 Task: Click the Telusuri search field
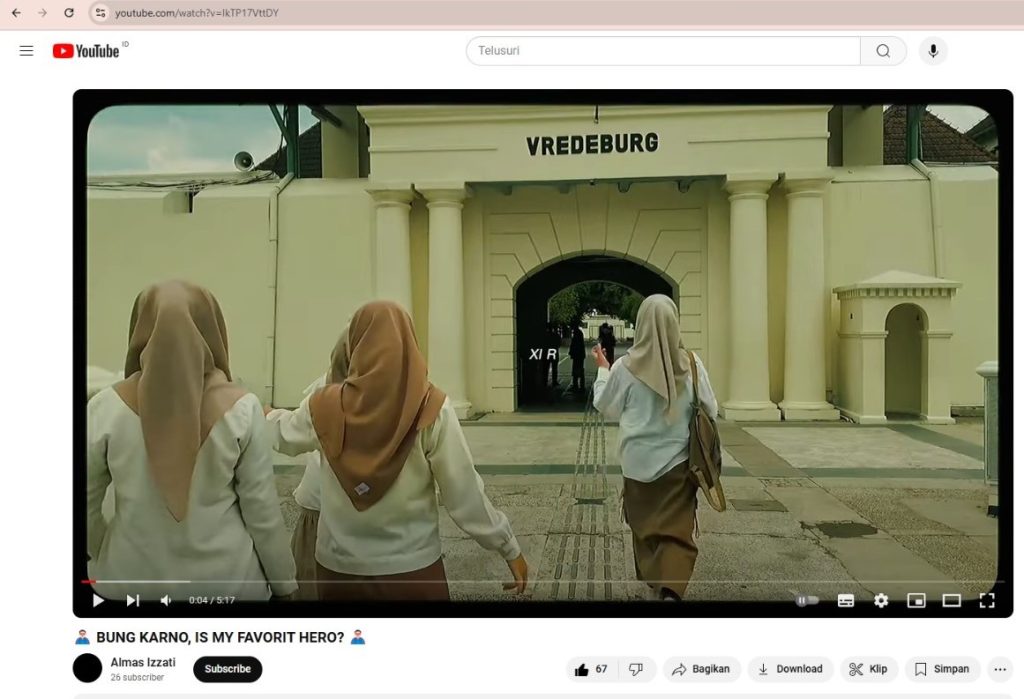[x=662, y=51]
